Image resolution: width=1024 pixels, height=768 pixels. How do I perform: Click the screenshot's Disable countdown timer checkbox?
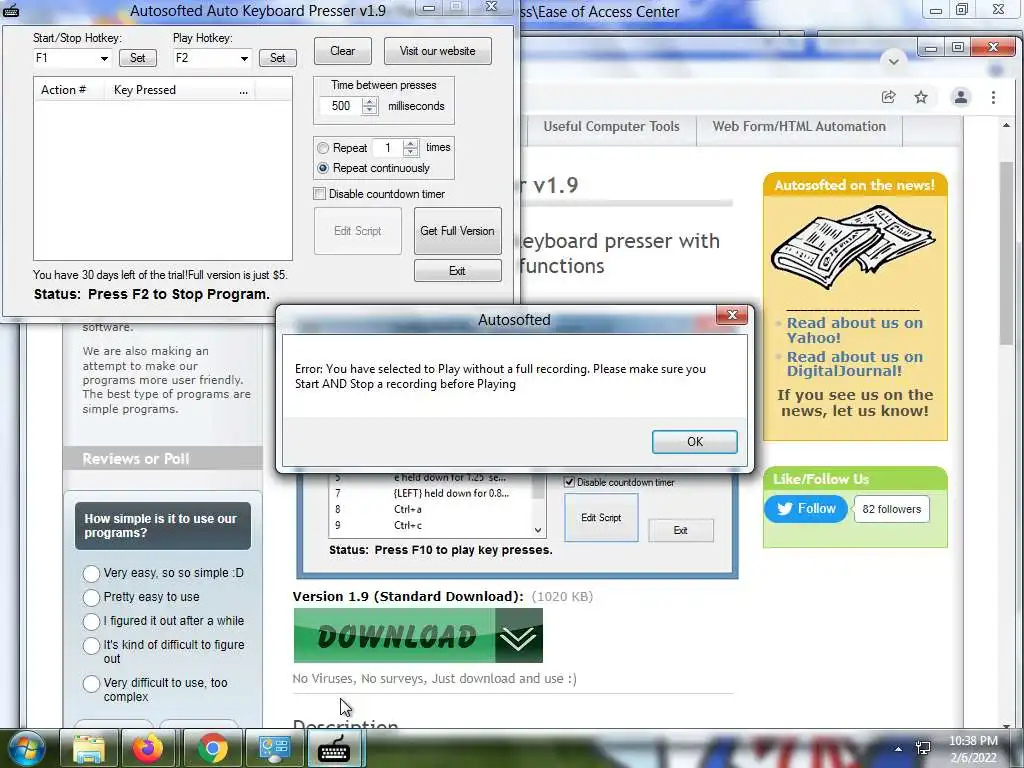coord(569,483)
